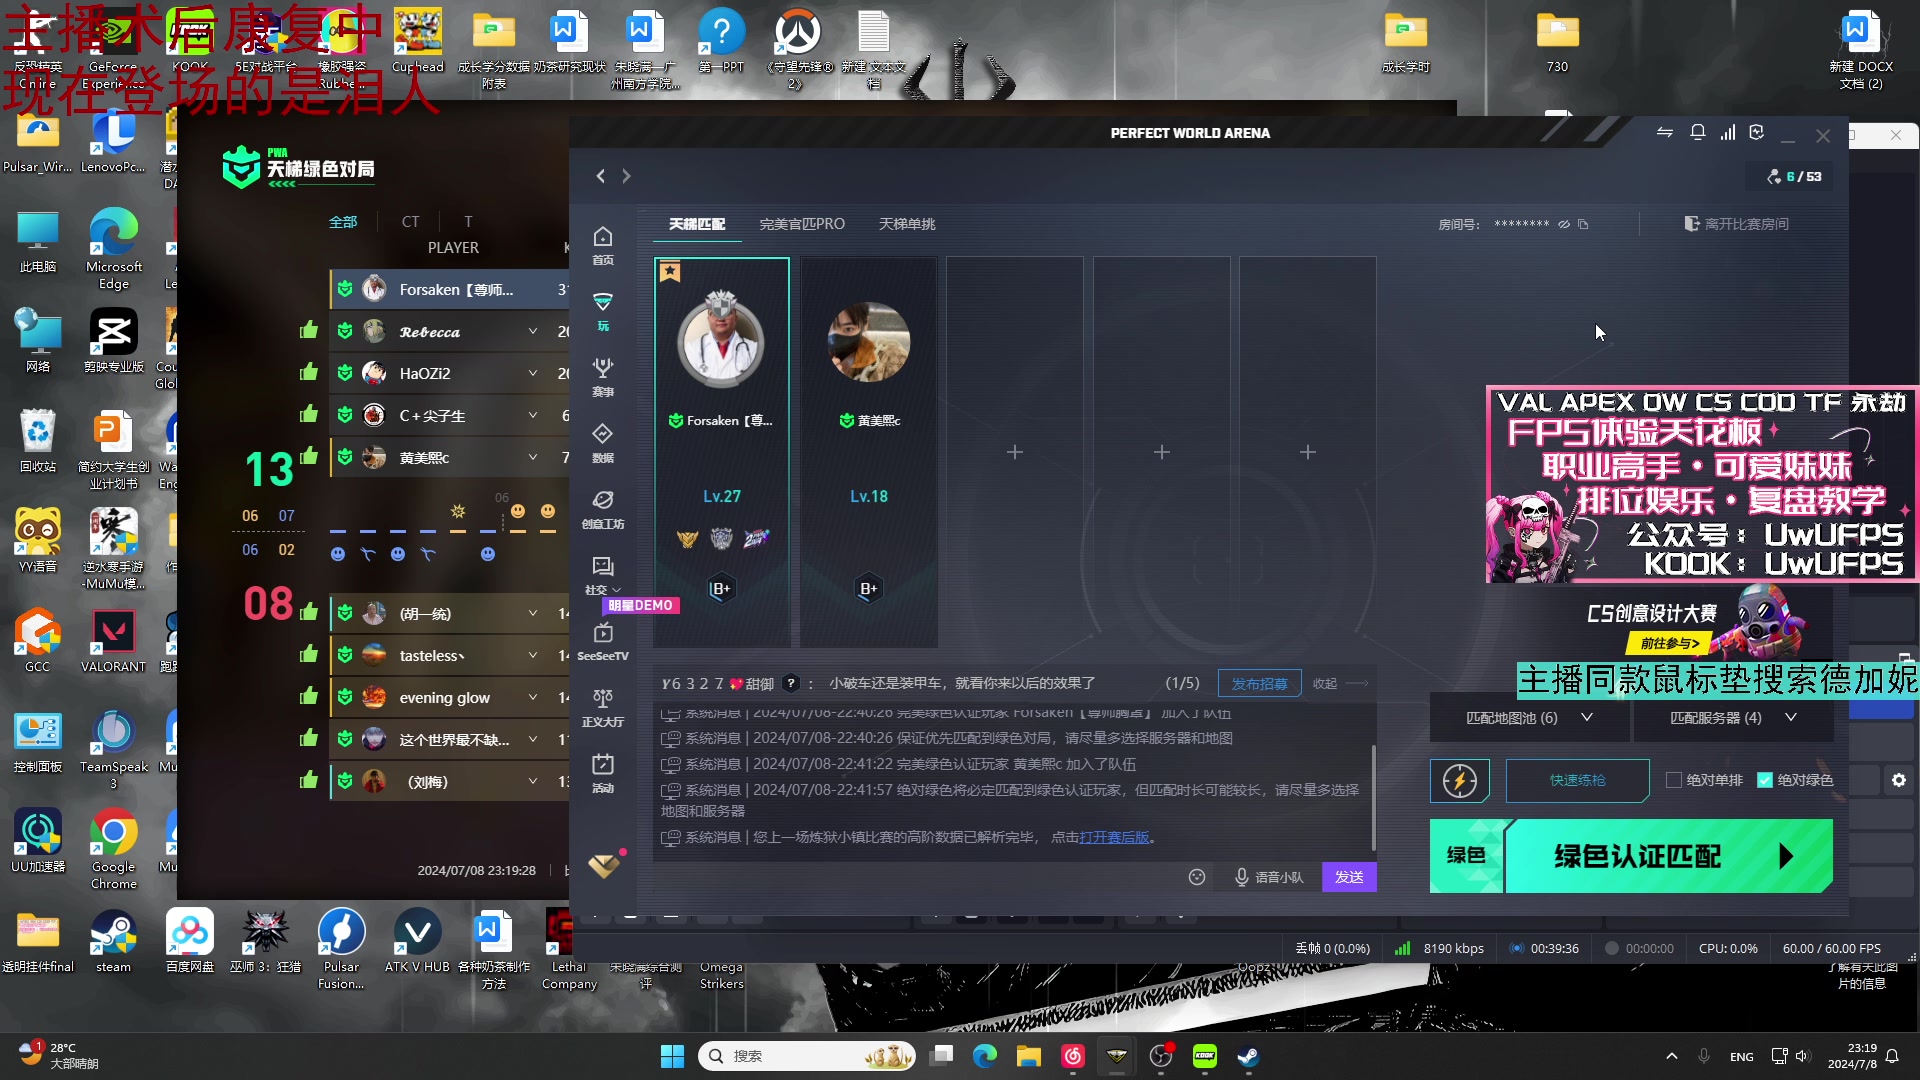The width and height of the screenshot is (1920, 1080).
Task: Add a teammate in third empty slot
Action: pos(1307,452)
